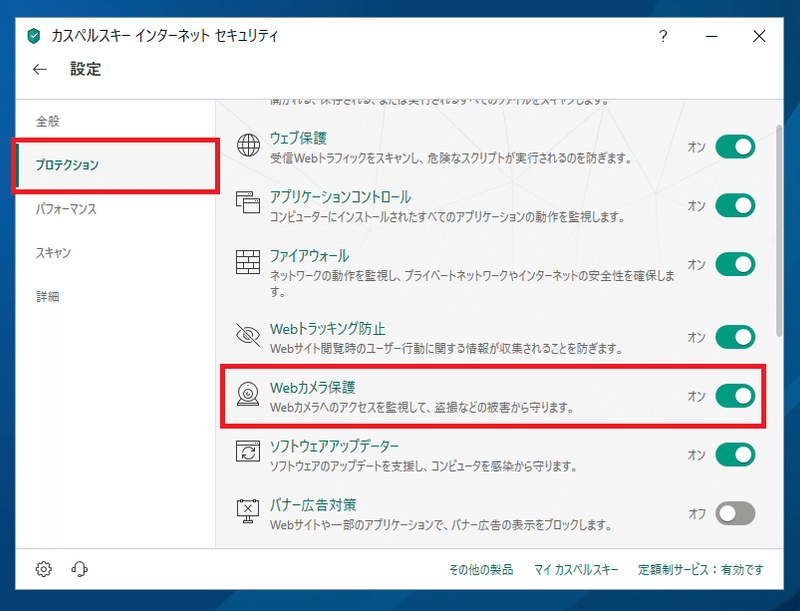
Task: Open the Webトラッキング防止 link
Action: click(328, 328)
